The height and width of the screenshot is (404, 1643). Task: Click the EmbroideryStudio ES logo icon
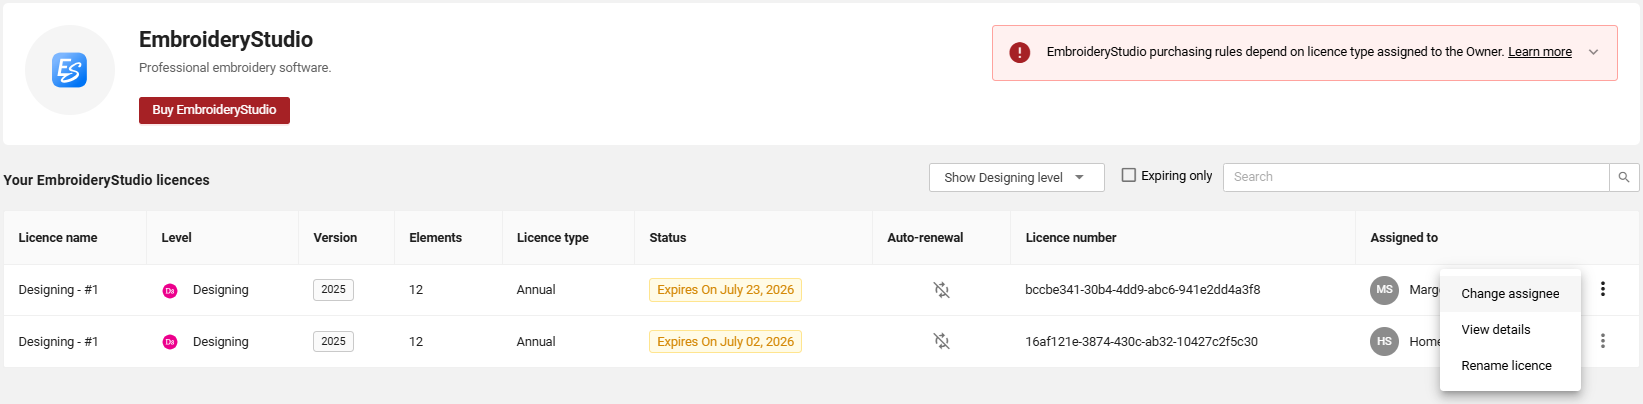[x=69, y=70]
